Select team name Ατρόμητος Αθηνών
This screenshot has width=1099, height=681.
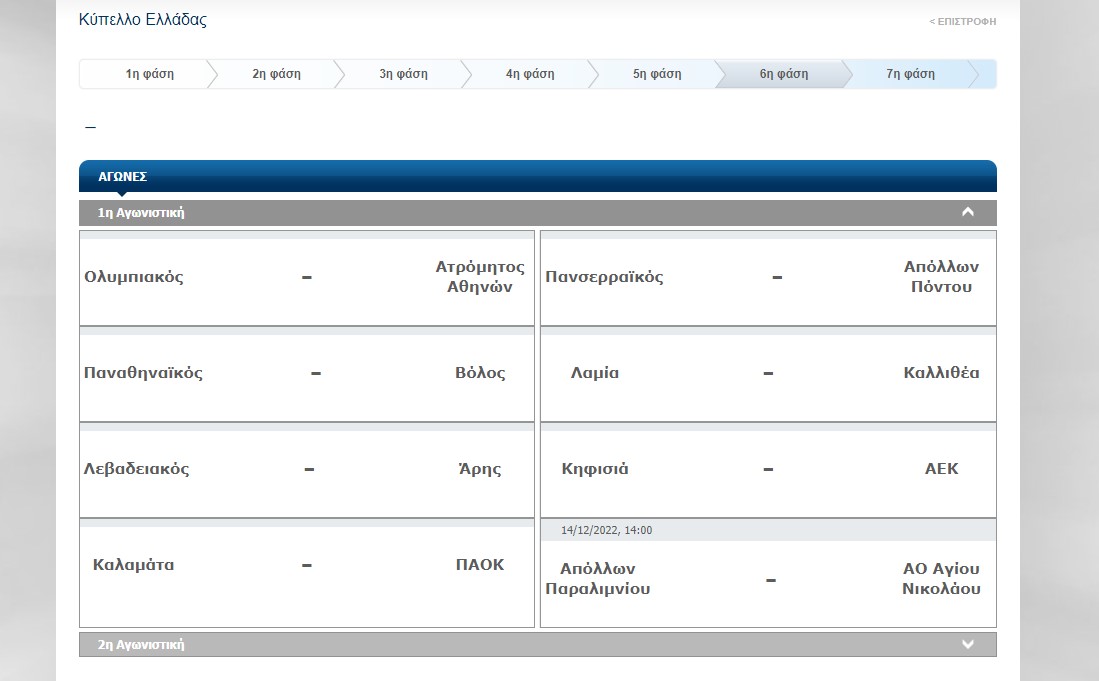pyautogui.click(x=480, y=277)
